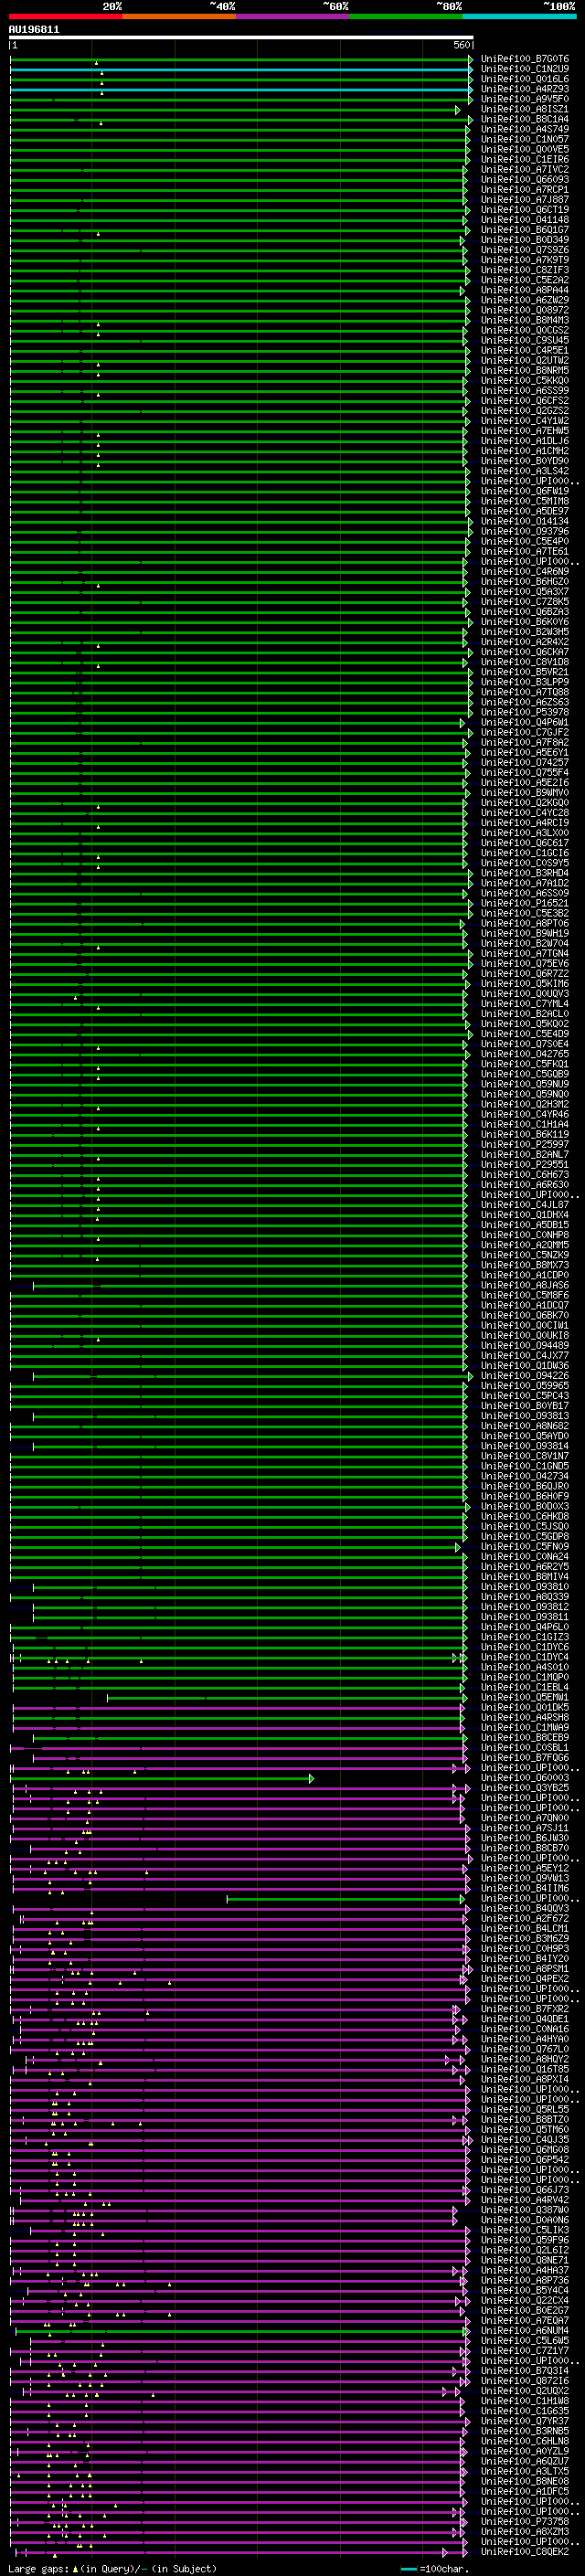Image resolution: width=585 pixels, height=2576 pixels.
Task: Select the UniRef100_C1DYC6 label
Action: pyautogui.click(x=525, y=1647)
